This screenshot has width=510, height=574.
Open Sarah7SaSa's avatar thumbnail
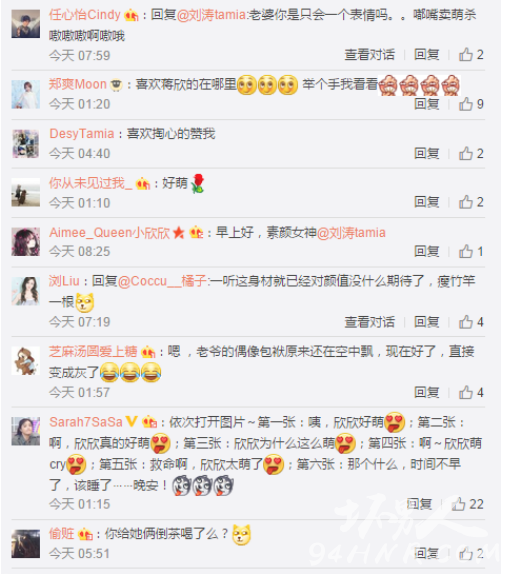26,431
